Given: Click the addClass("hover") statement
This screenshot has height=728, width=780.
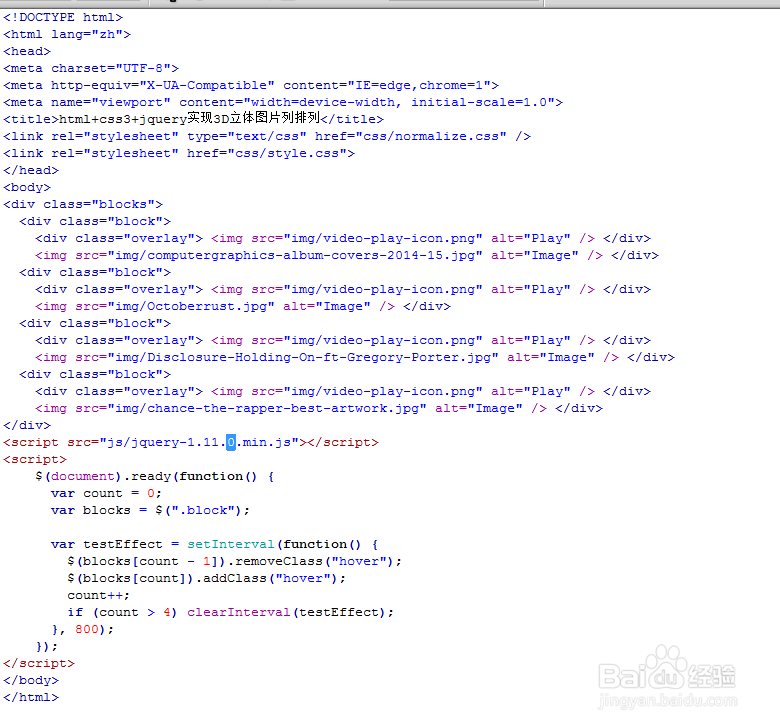Looking at the screenshot, I should tap(206, 578).
